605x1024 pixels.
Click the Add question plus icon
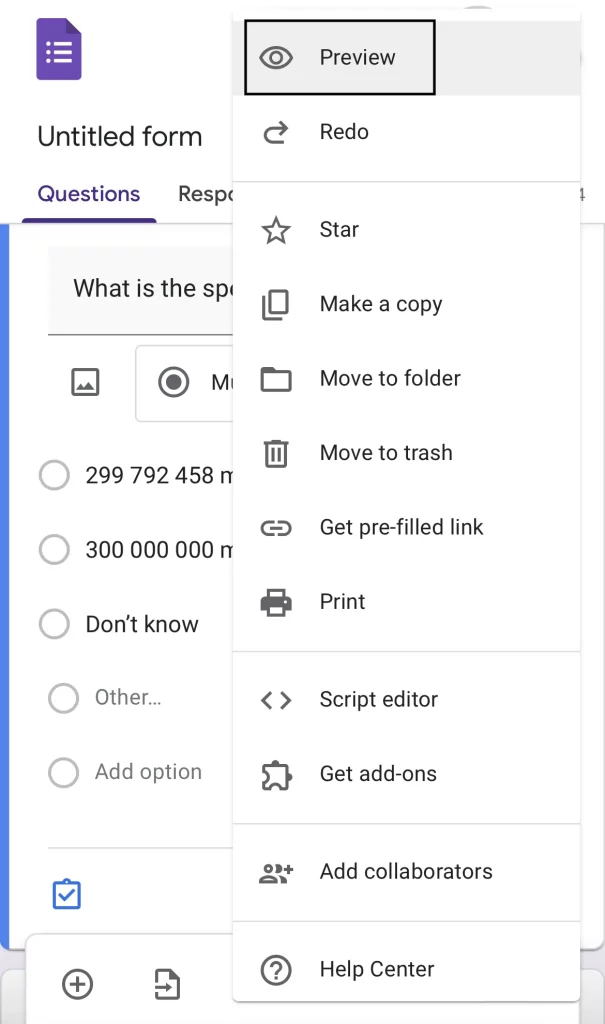click(x=77, y=985)
